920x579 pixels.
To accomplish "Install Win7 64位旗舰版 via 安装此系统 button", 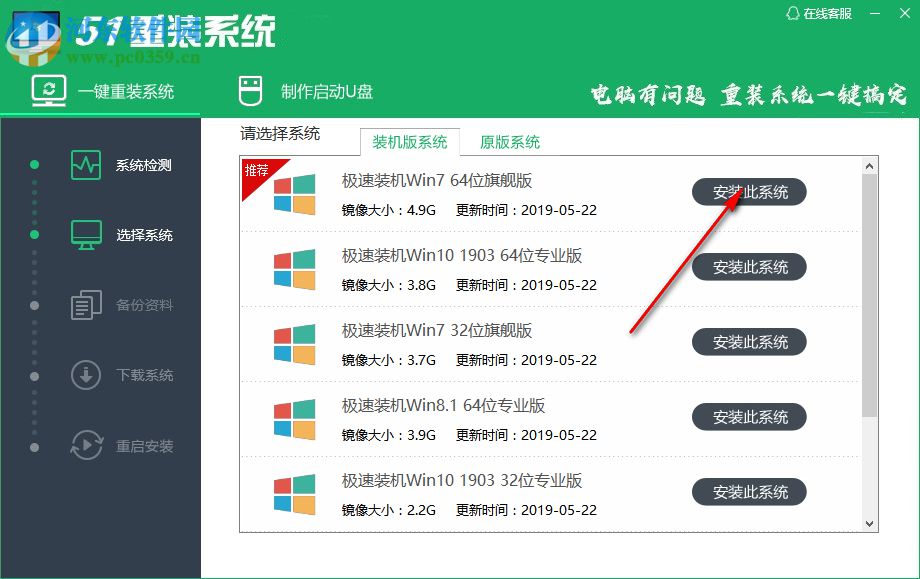I will 749,192.
